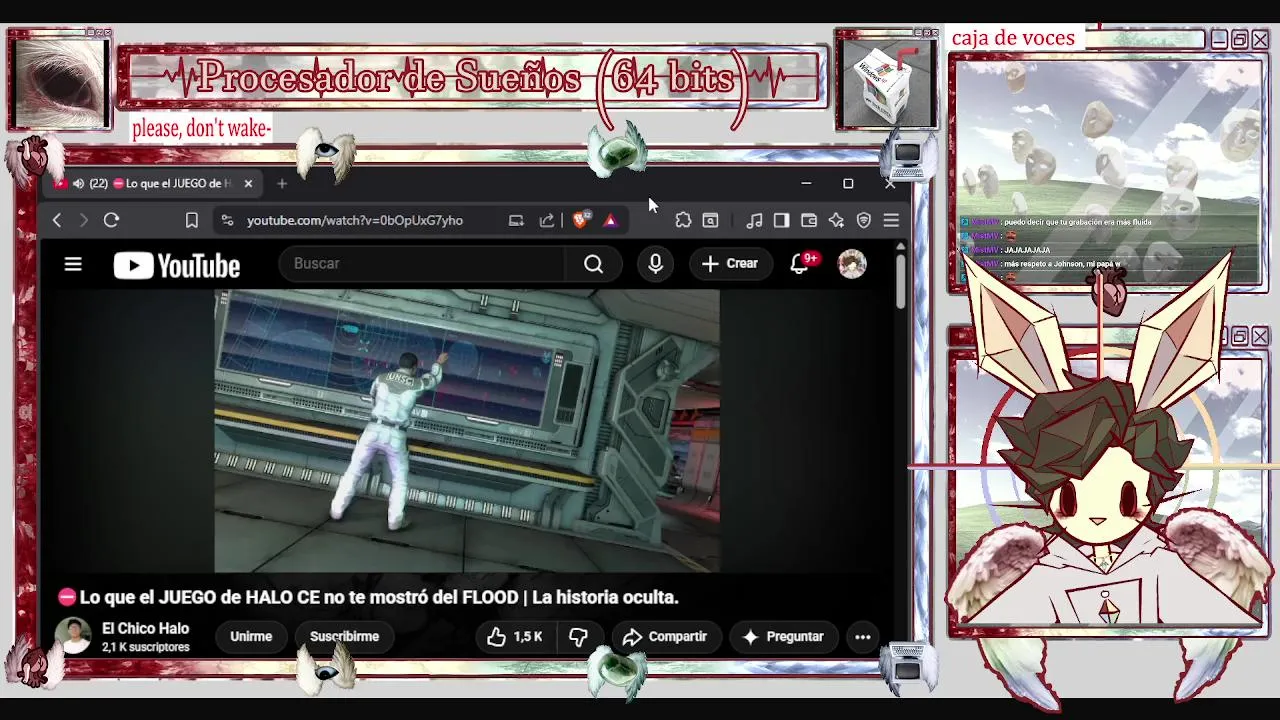Open the Brave Wallet icon
1280x720 pixels.
809,220
